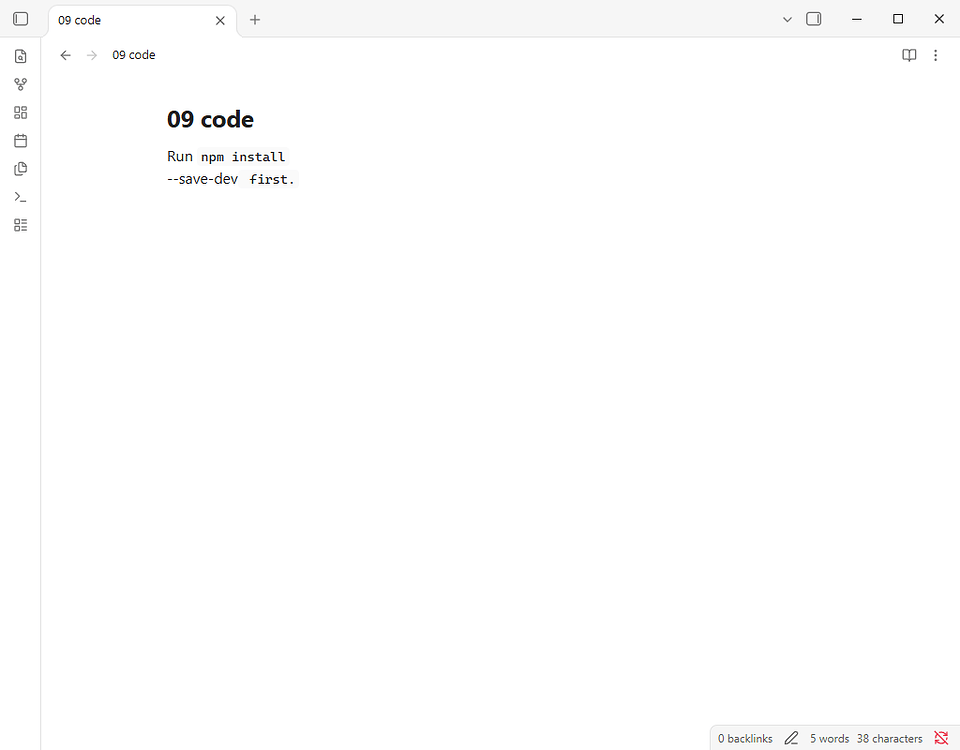
Task: Click '38 characters' in status bar
Action: coord(890,738)
